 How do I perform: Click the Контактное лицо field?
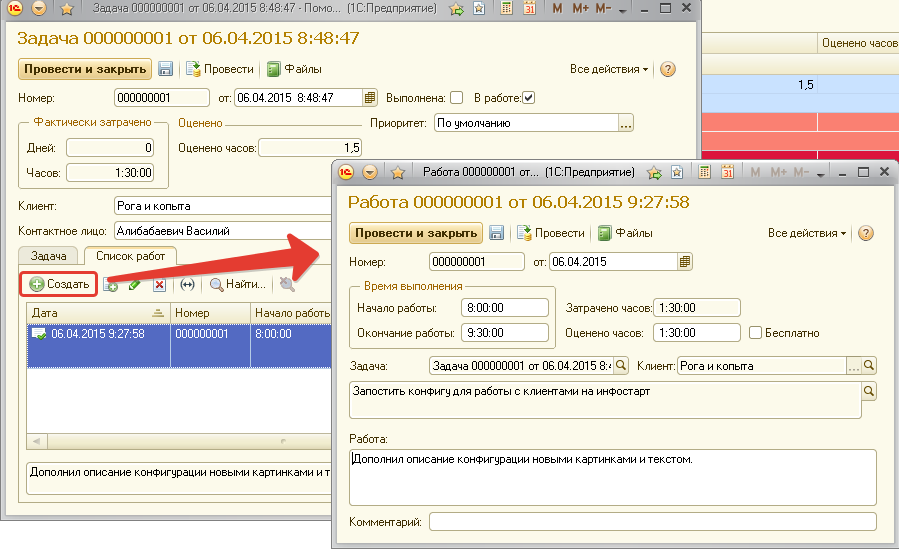[x=222, y=231]
